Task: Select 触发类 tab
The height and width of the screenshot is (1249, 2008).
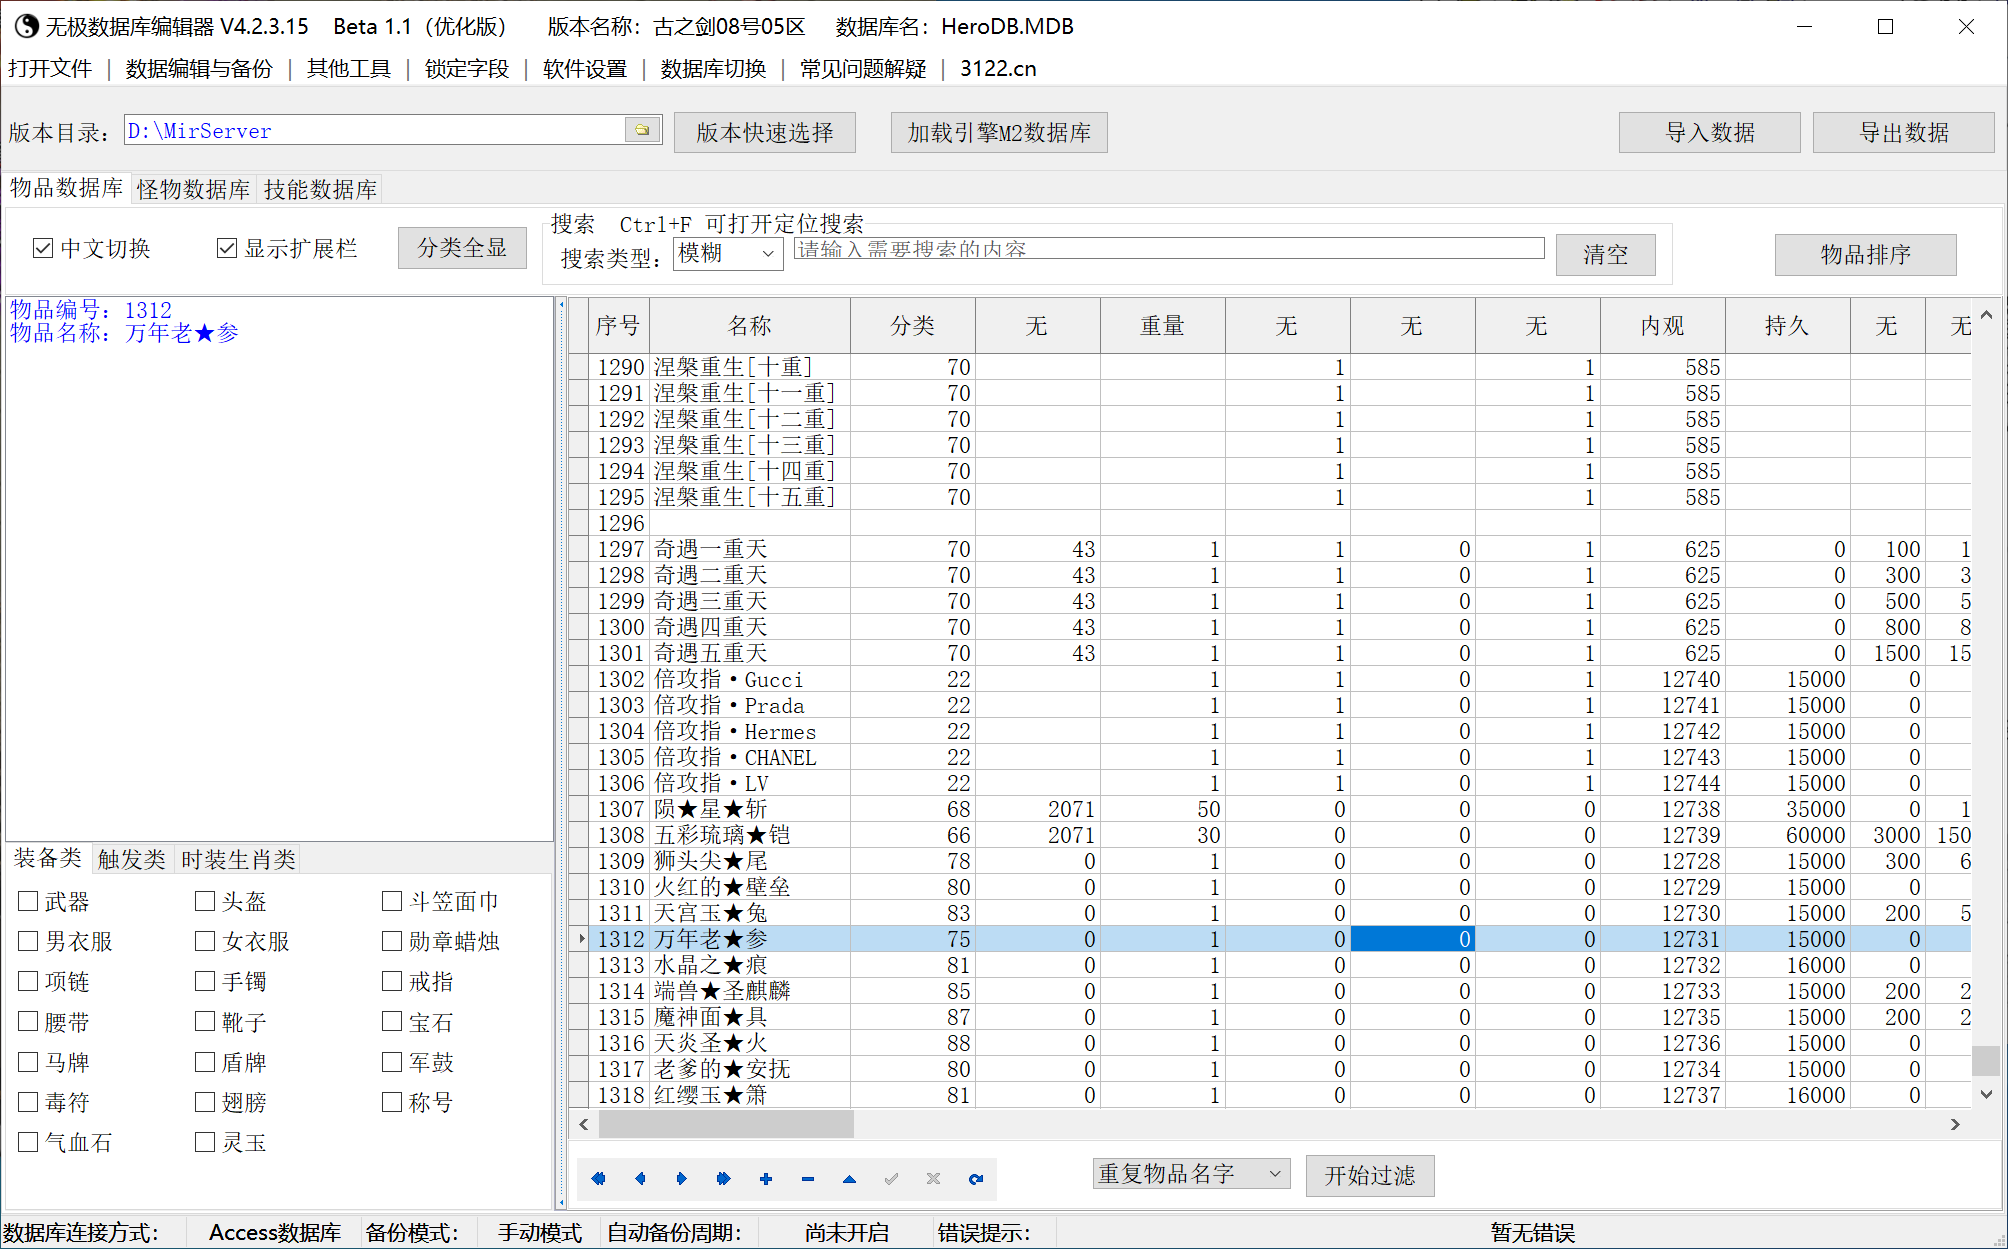Action: pyautogui.click(x=132, y=859)
